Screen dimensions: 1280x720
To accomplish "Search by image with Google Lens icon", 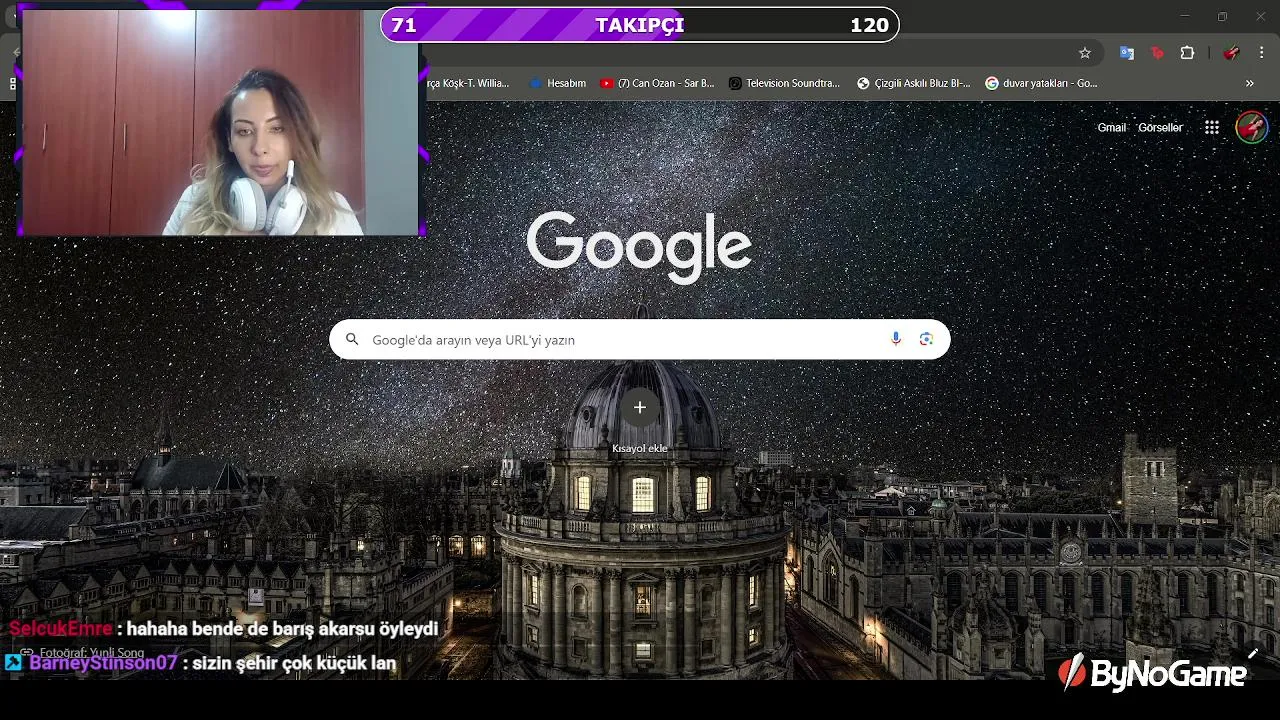I will click(x=926, y=339).
